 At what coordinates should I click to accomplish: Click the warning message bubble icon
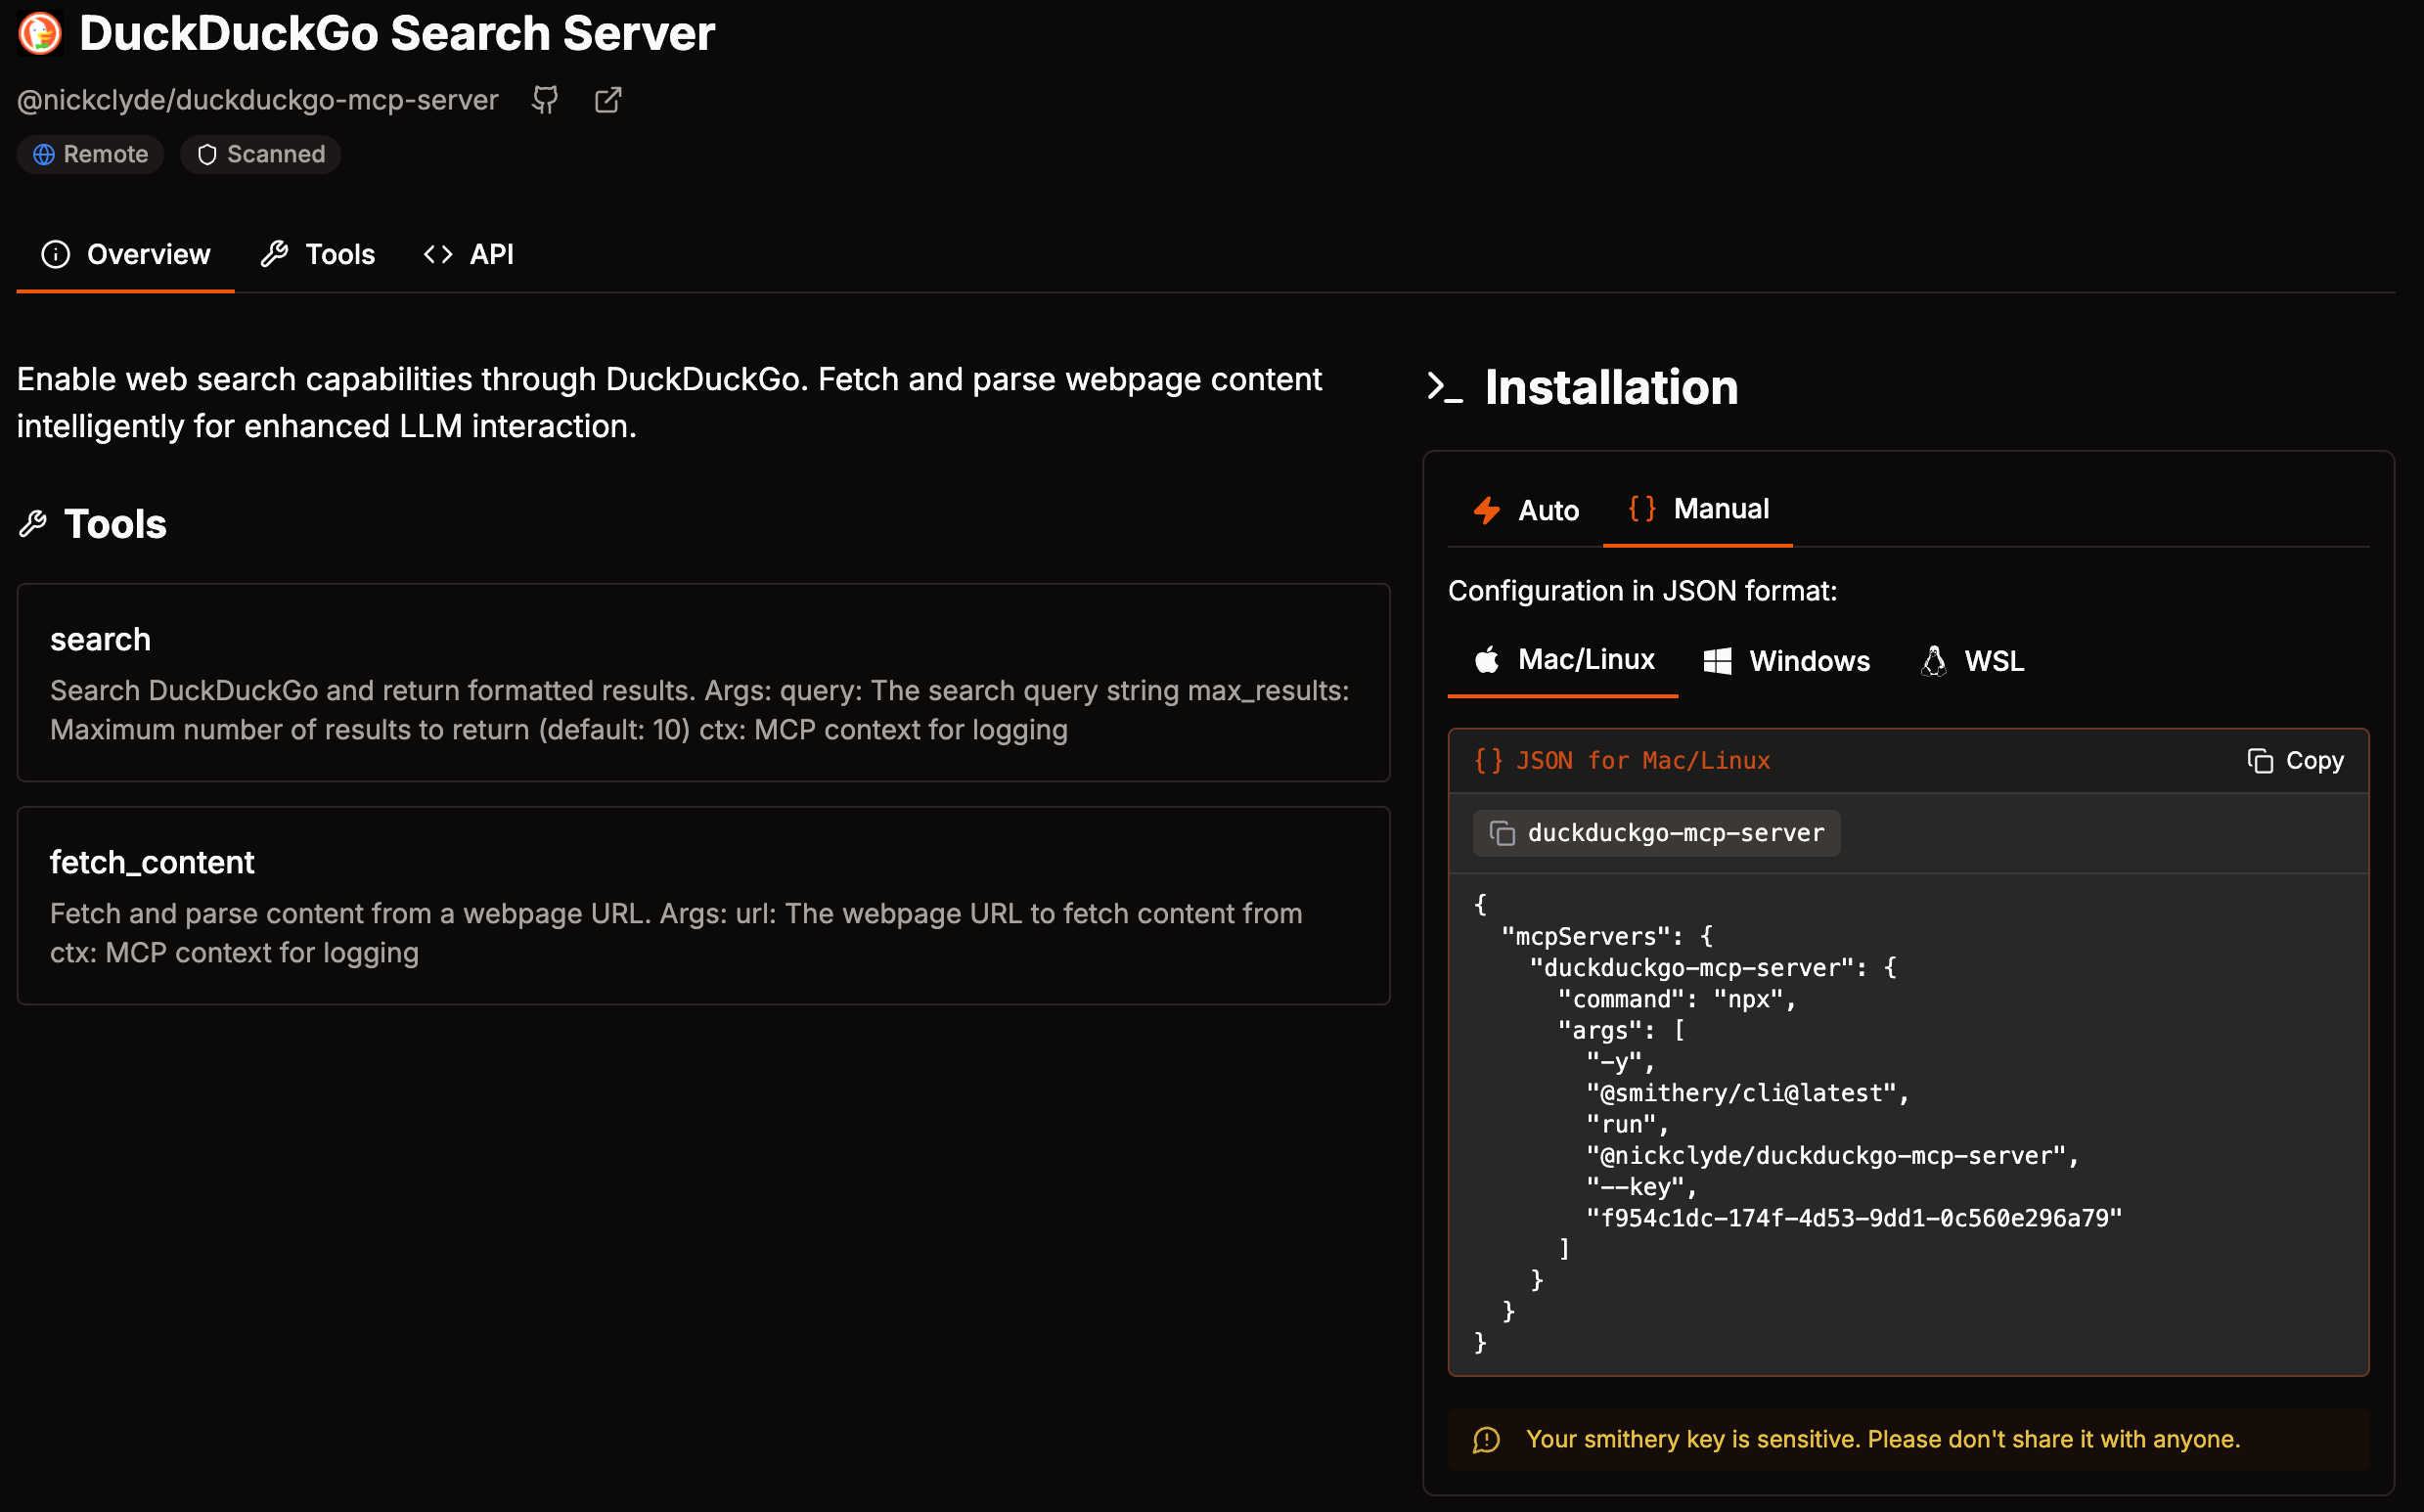coord(1486,1439)
